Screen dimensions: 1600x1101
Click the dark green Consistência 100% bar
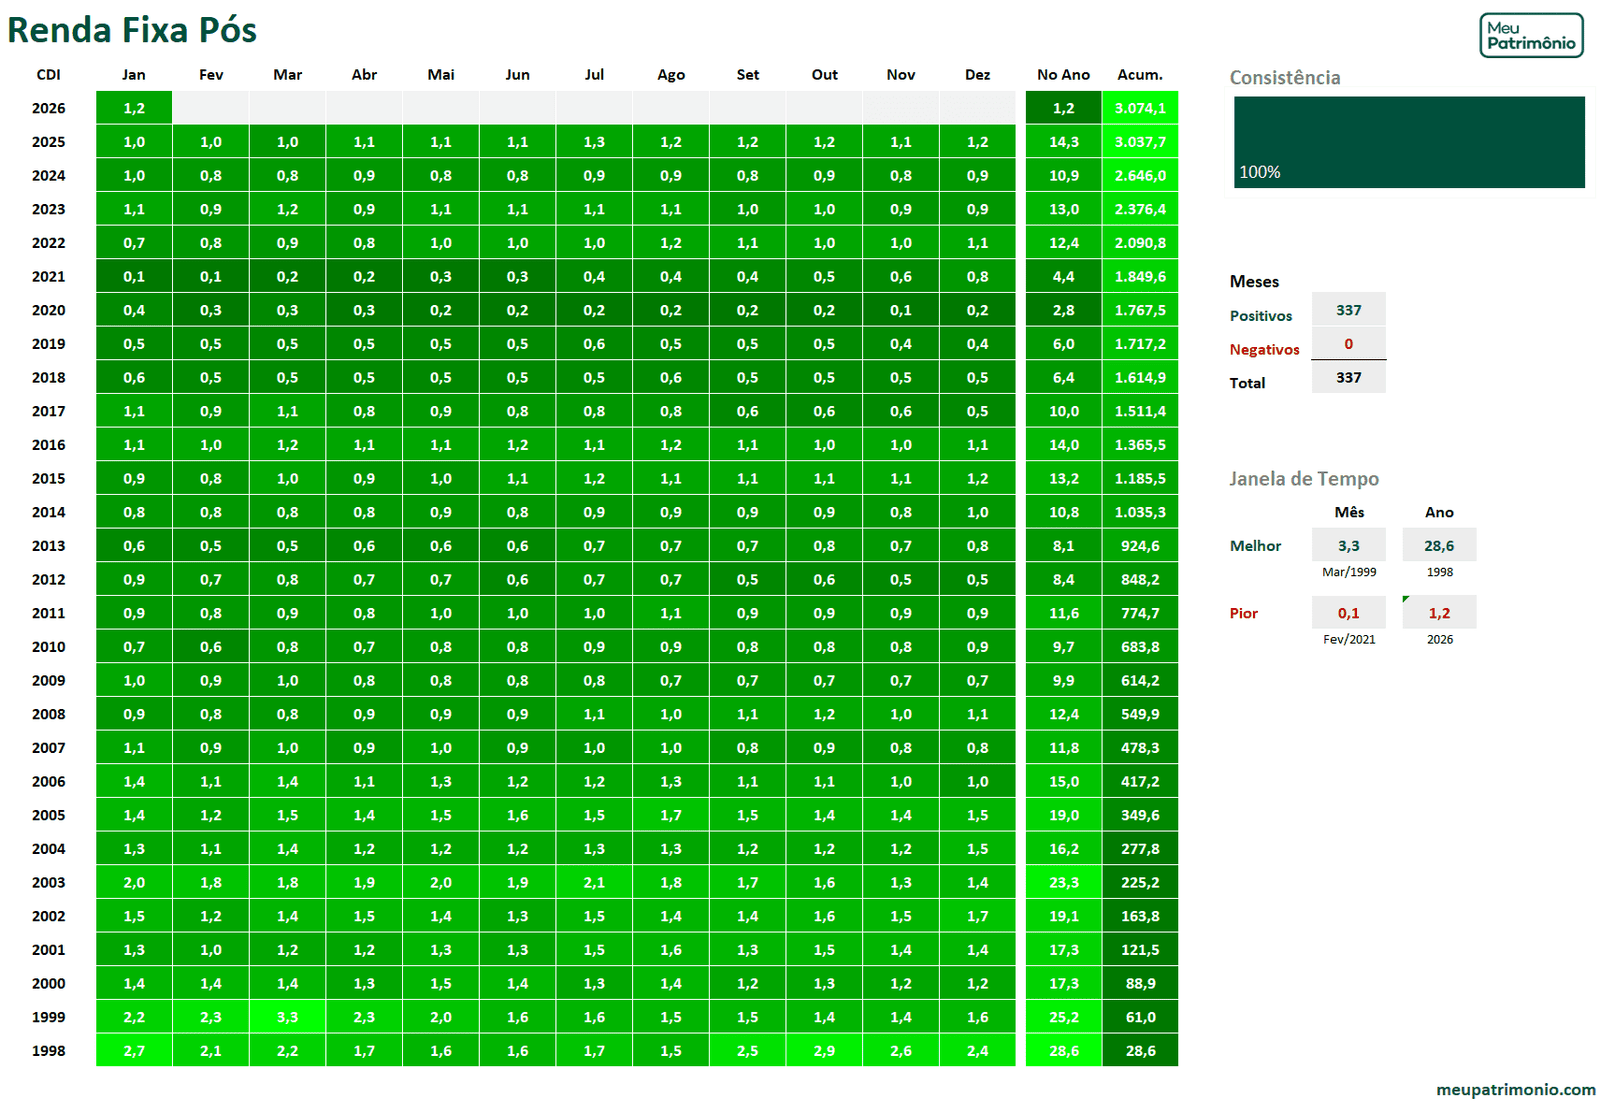(1408, 141)
